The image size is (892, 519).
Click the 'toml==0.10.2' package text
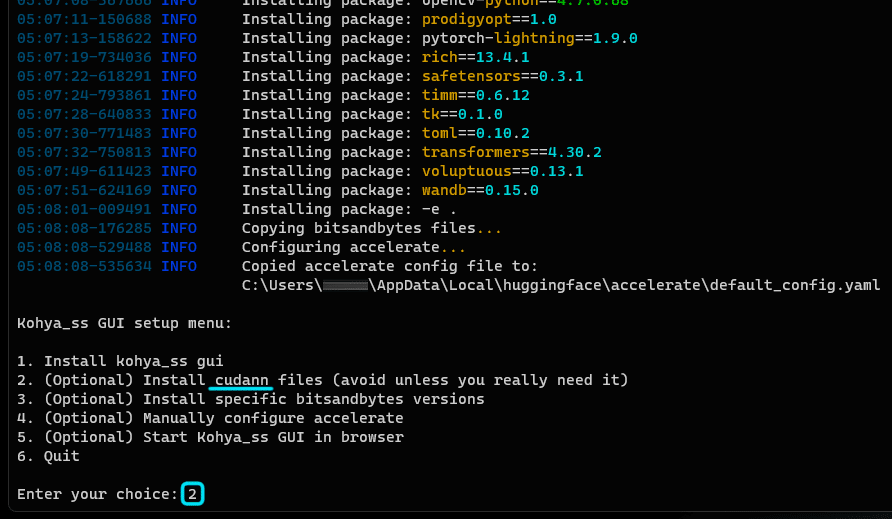point(476,133)
